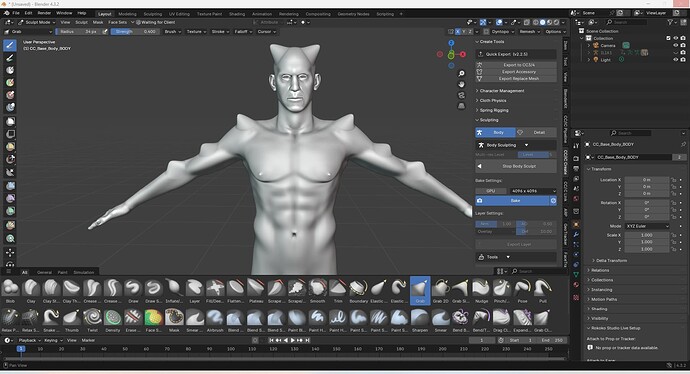Enable Dyntopo checkbox in header
690x374 pixels.
486,32
